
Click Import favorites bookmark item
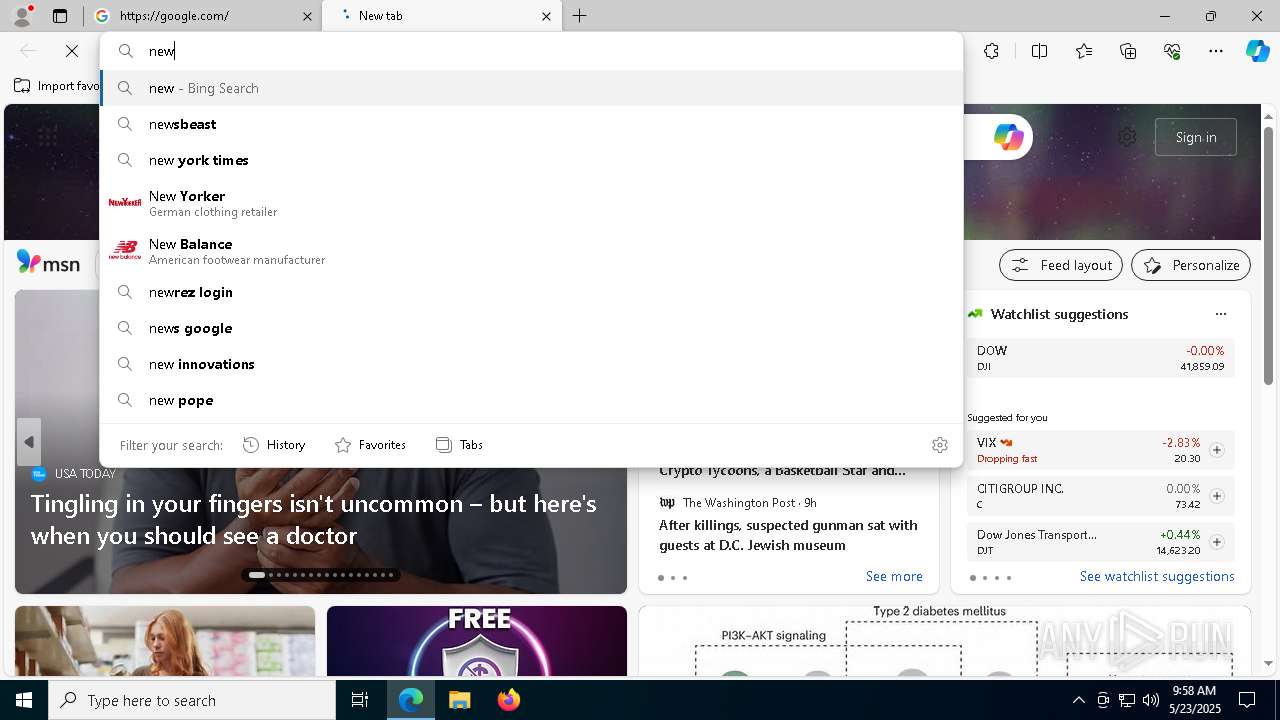[56, 86]
